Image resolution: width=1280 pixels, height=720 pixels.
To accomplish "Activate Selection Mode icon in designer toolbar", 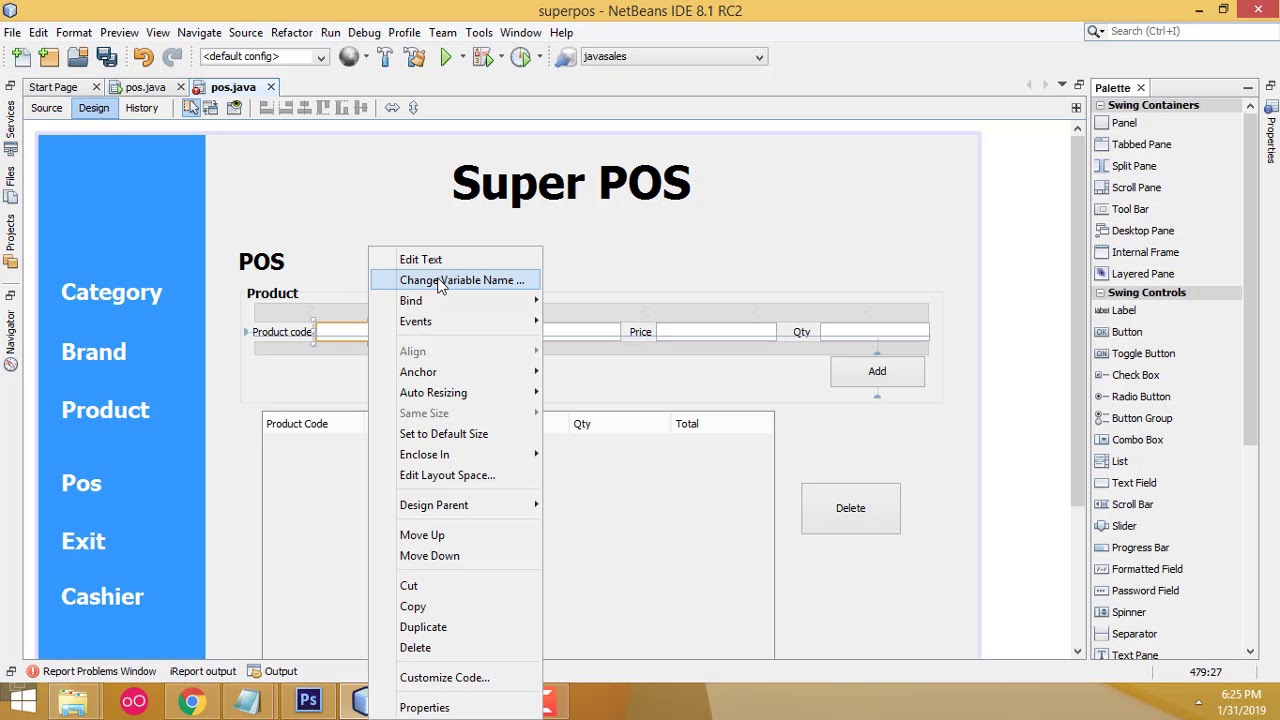I will (190, 108).
